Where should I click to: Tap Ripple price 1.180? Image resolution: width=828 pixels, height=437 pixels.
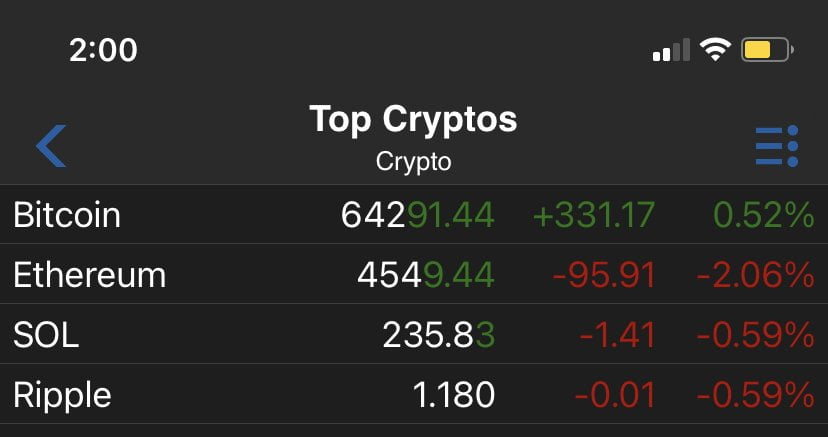453,395
